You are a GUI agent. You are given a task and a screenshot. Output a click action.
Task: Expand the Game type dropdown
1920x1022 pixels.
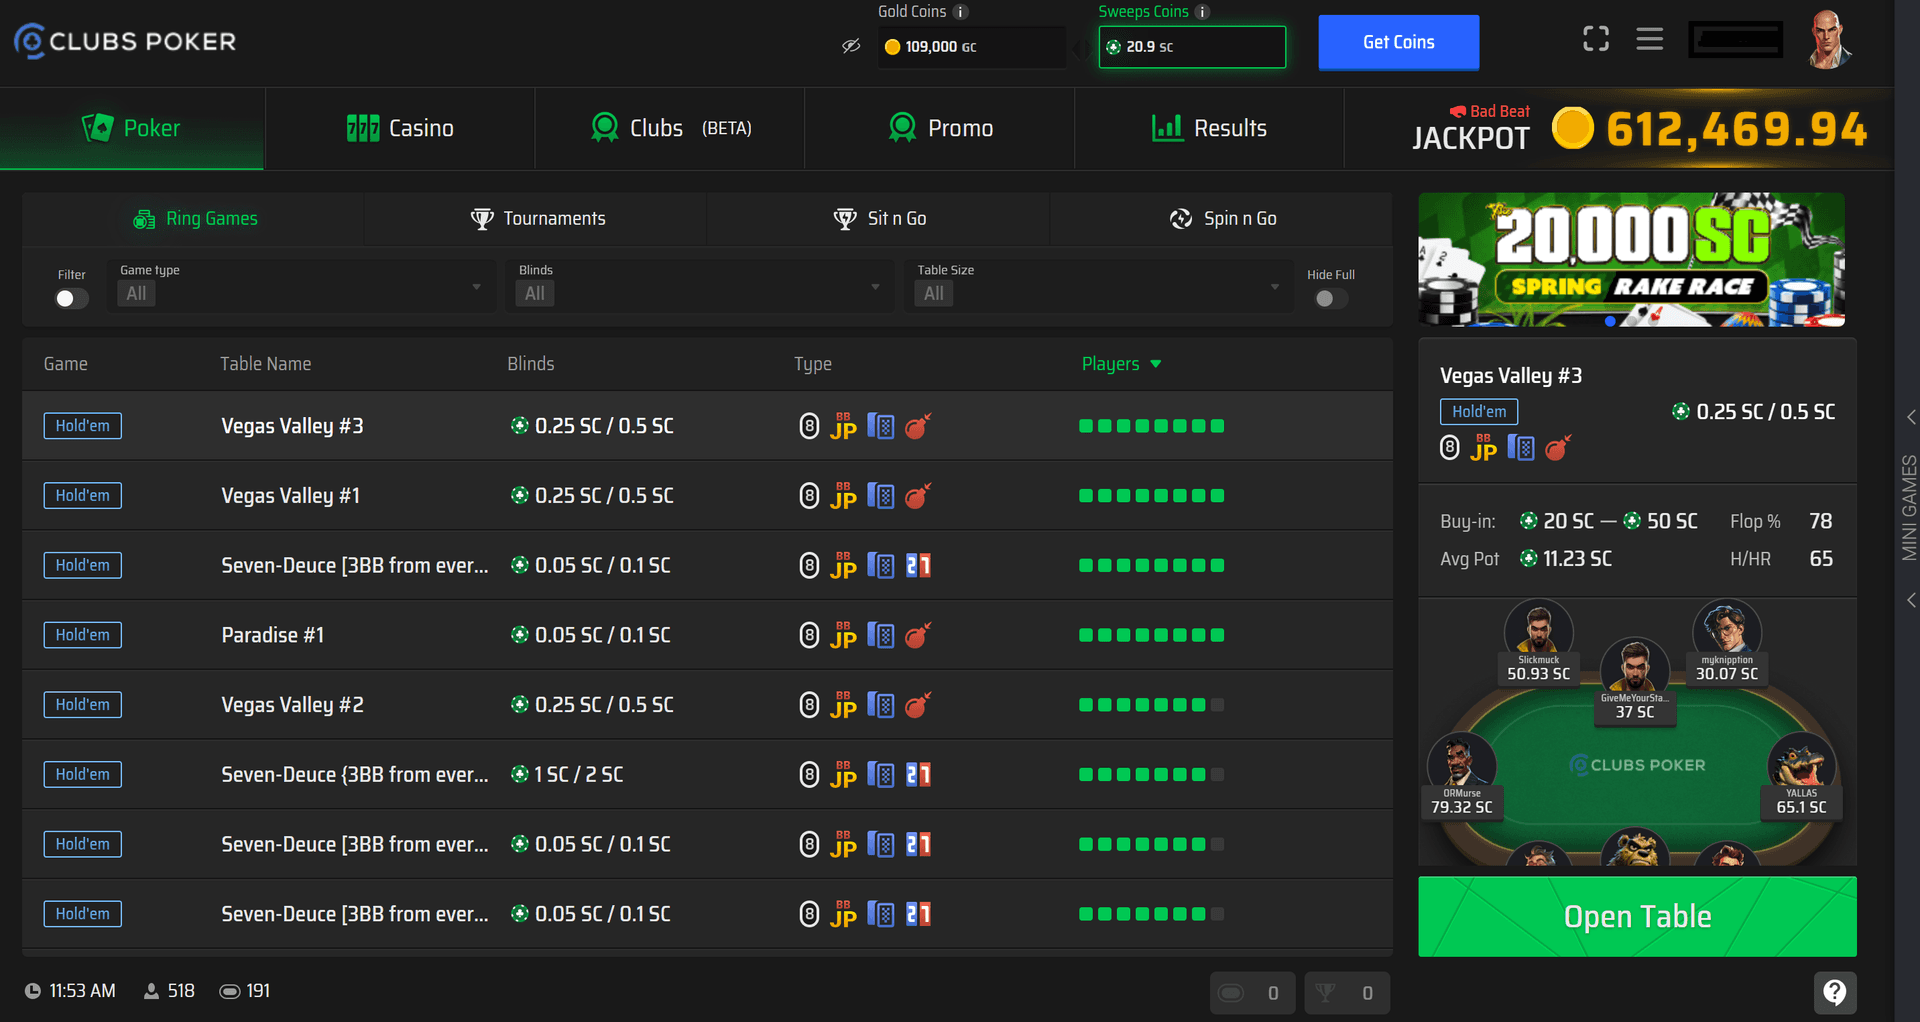303,287
